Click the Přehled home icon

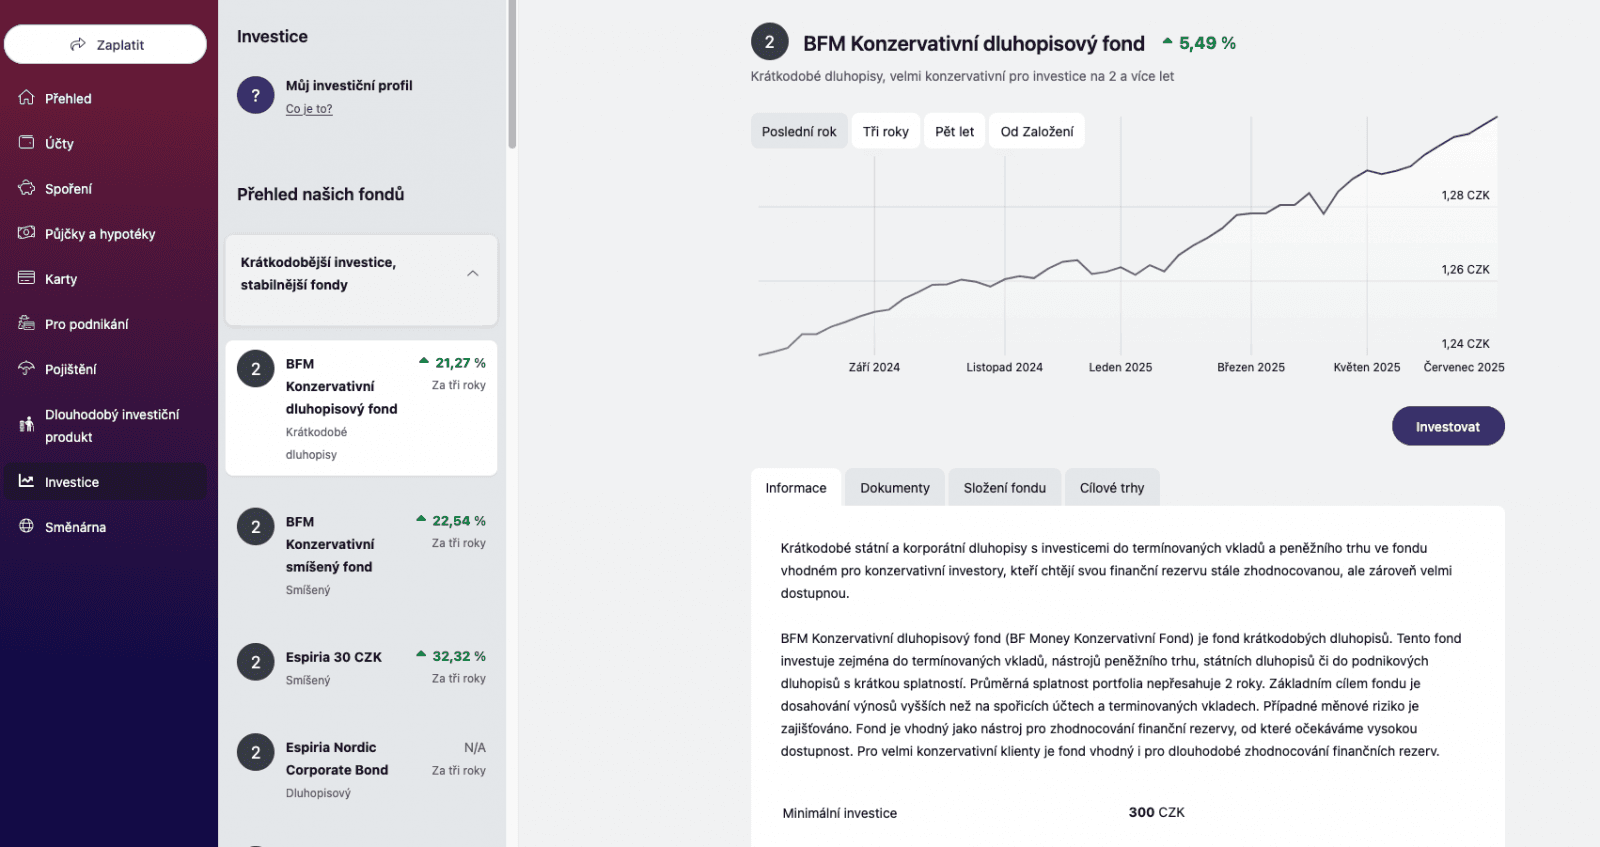click(x=26, y=97)
